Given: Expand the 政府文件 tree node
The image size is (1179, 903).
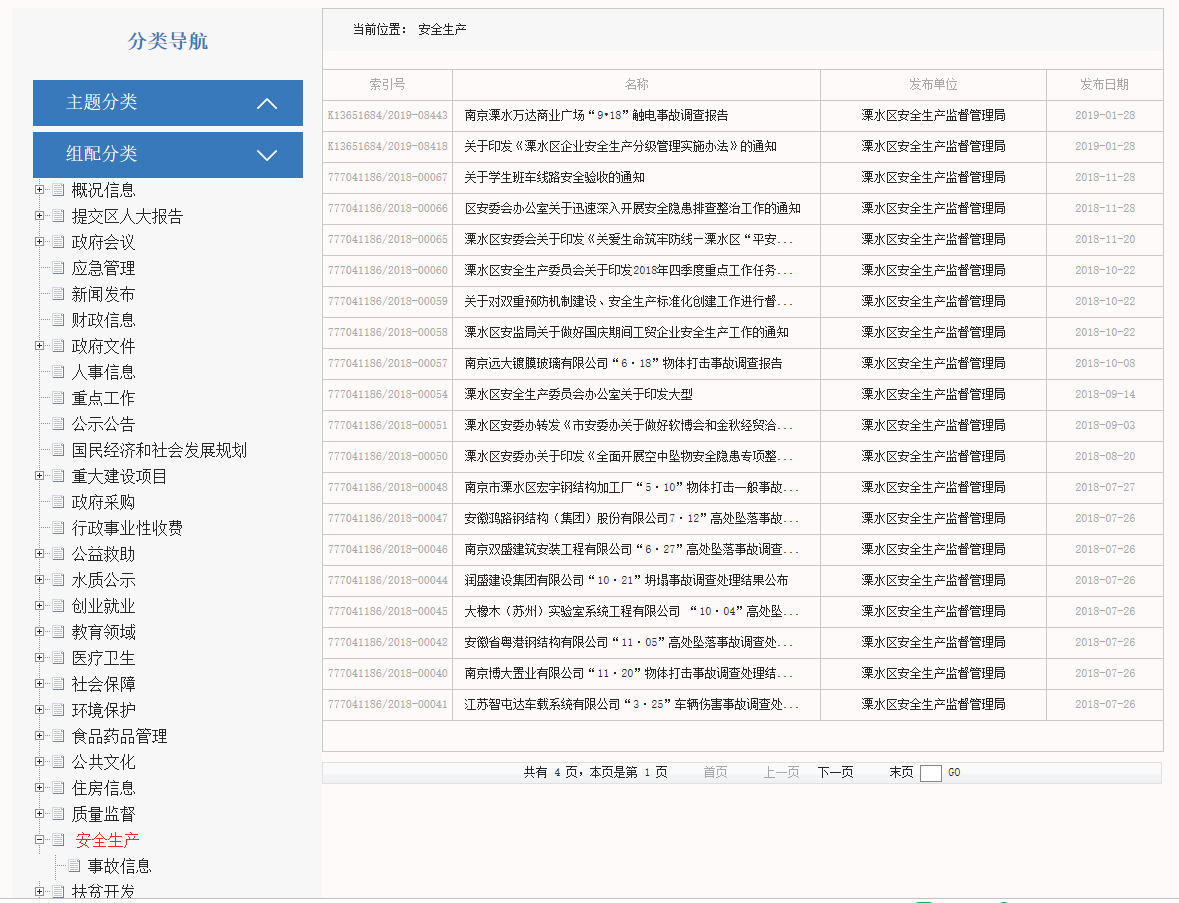Looking at the screenshot, I should 39,346.
